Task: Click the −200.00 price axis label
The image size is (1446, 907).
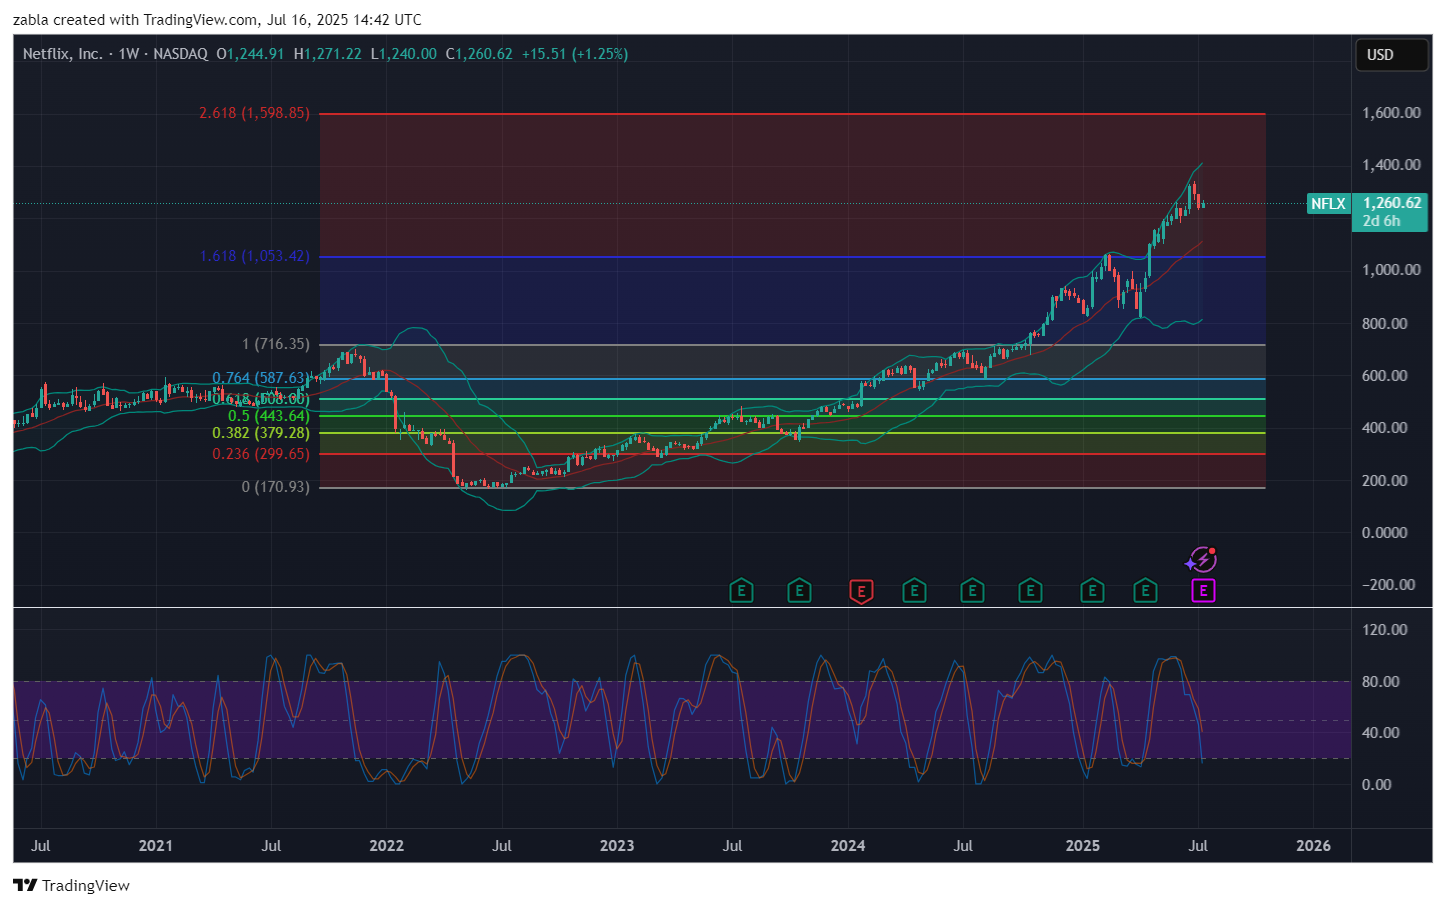Action: click(1389, 585)
